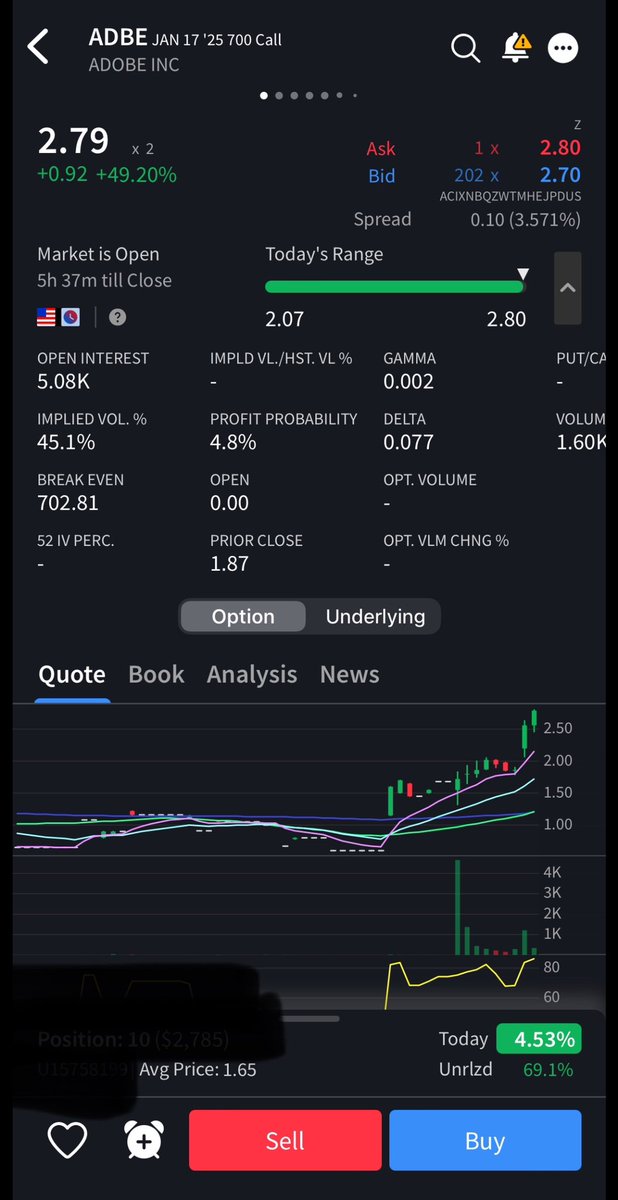
Task: Tap the green Today's Range bar
Action: point(394,287)
